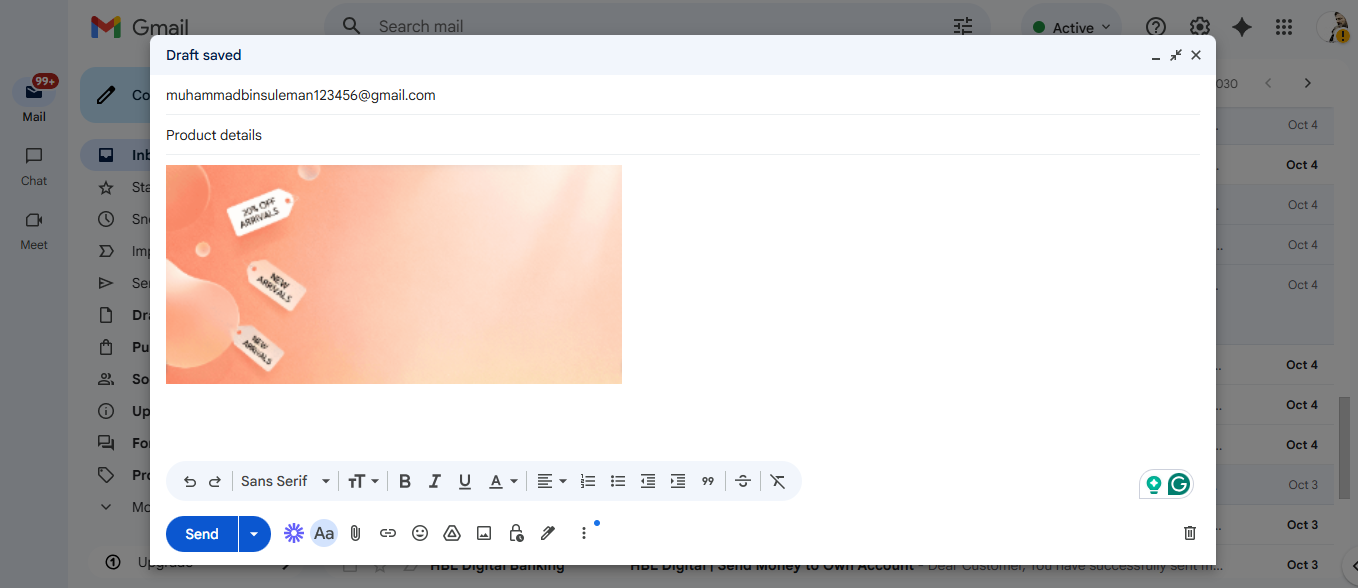Click the Grammarly icon in compose window
Viewport: 1358px width, 588px height.
click(x=1180, y=485)
